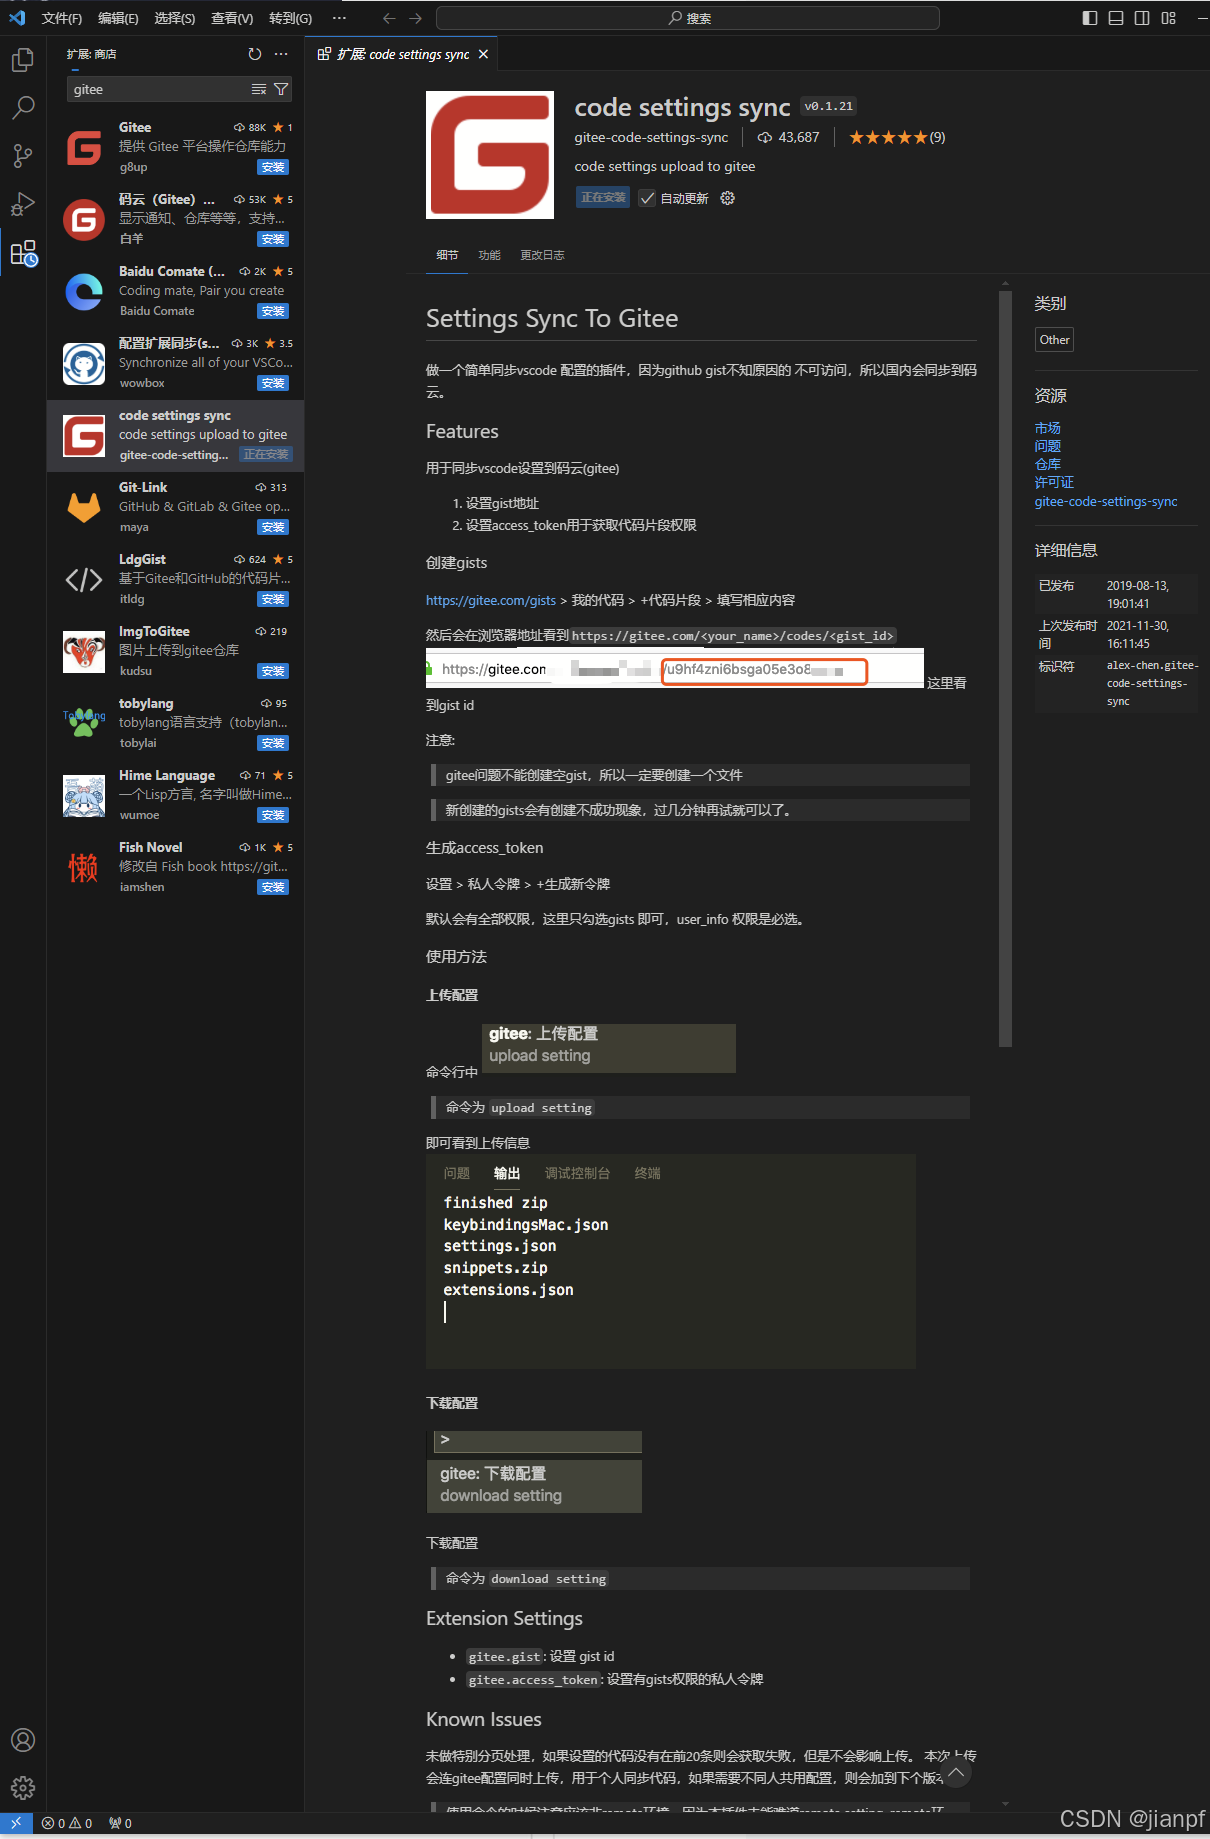Open the 编辑(E) menu
Screen dimensions: 1210x1839
coord(118,18)
